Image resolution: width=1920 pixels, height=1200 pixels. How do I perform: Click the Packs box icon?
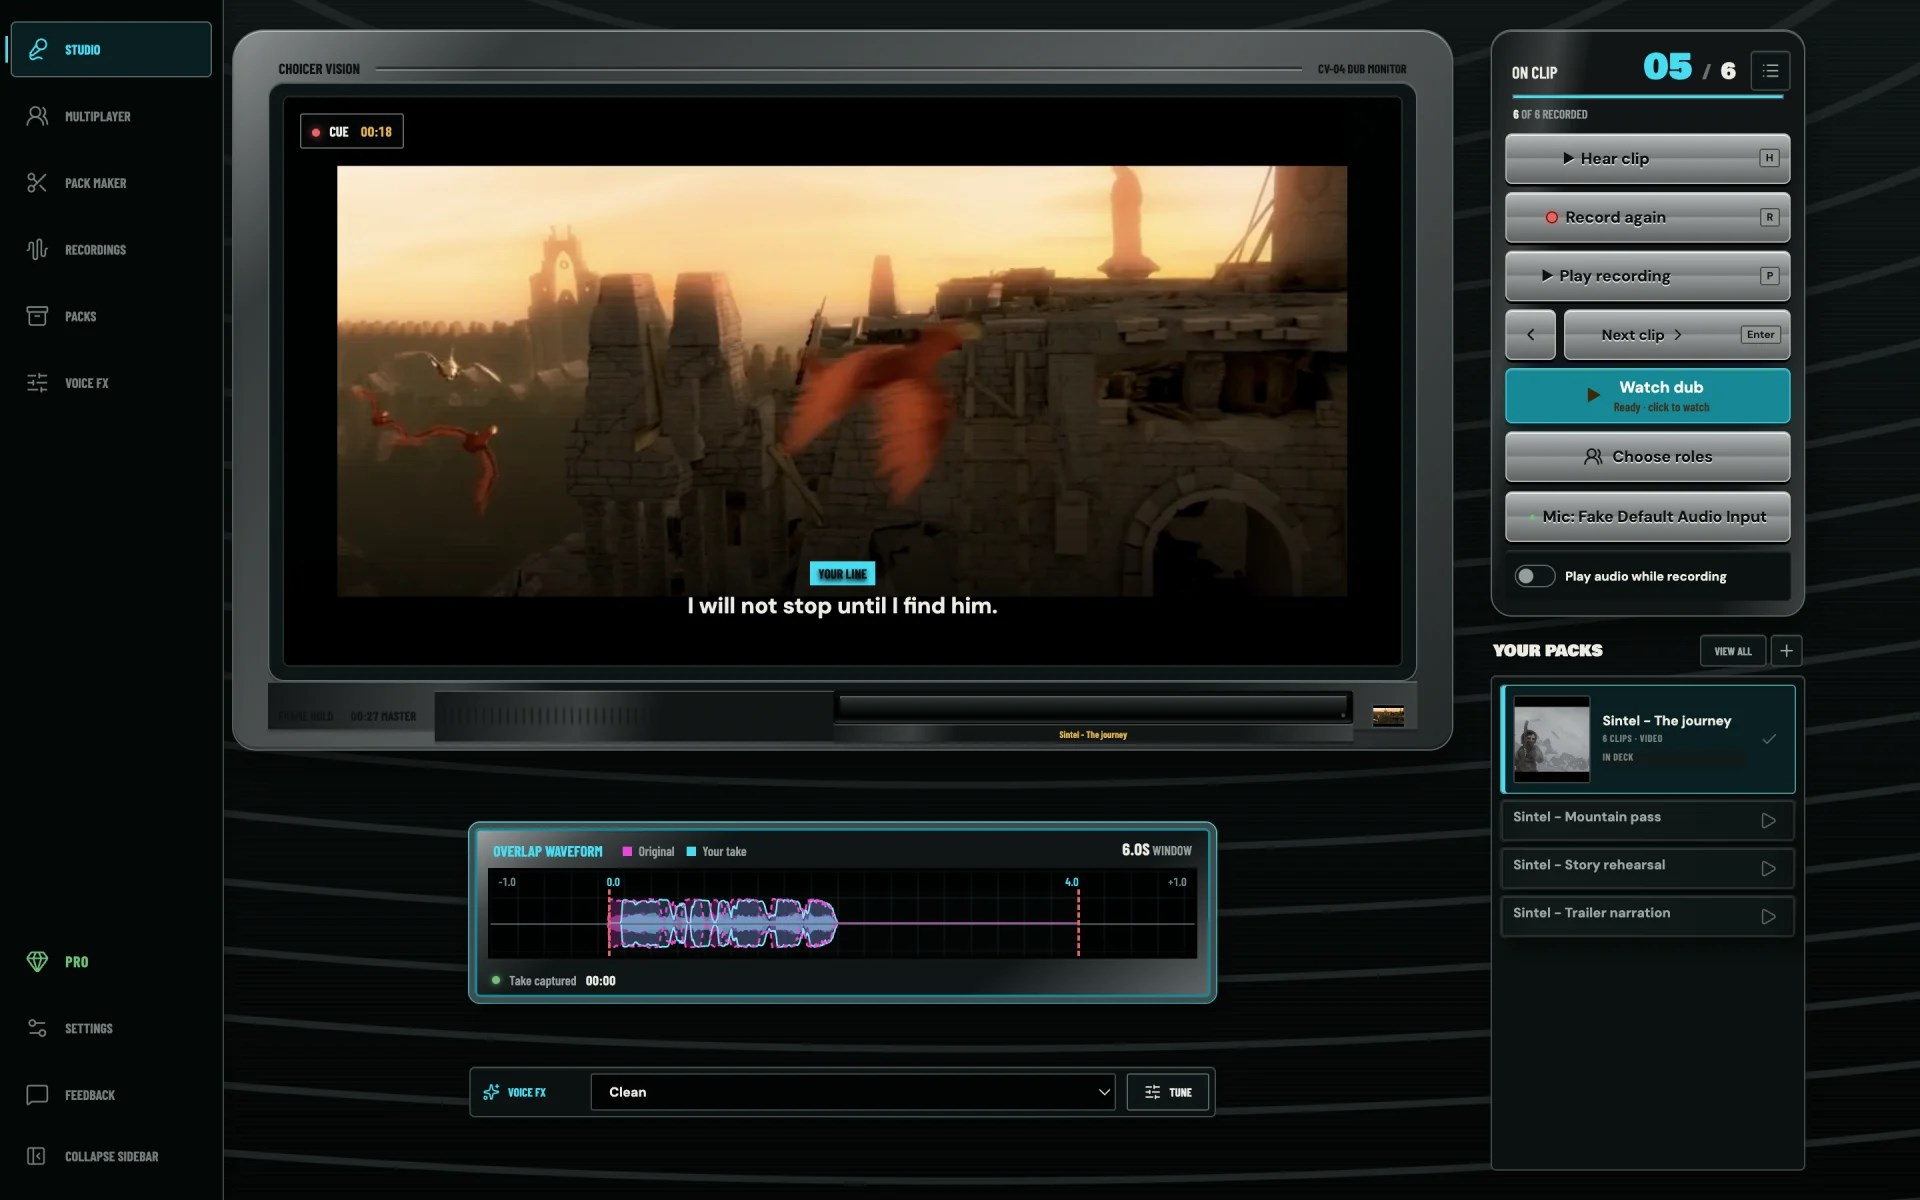(37, 316)
